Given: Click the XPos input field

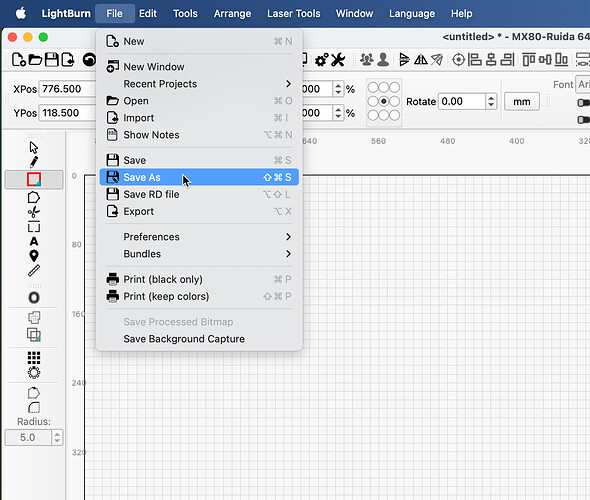Looking at the screenshot, I should [x=68, y=89].
